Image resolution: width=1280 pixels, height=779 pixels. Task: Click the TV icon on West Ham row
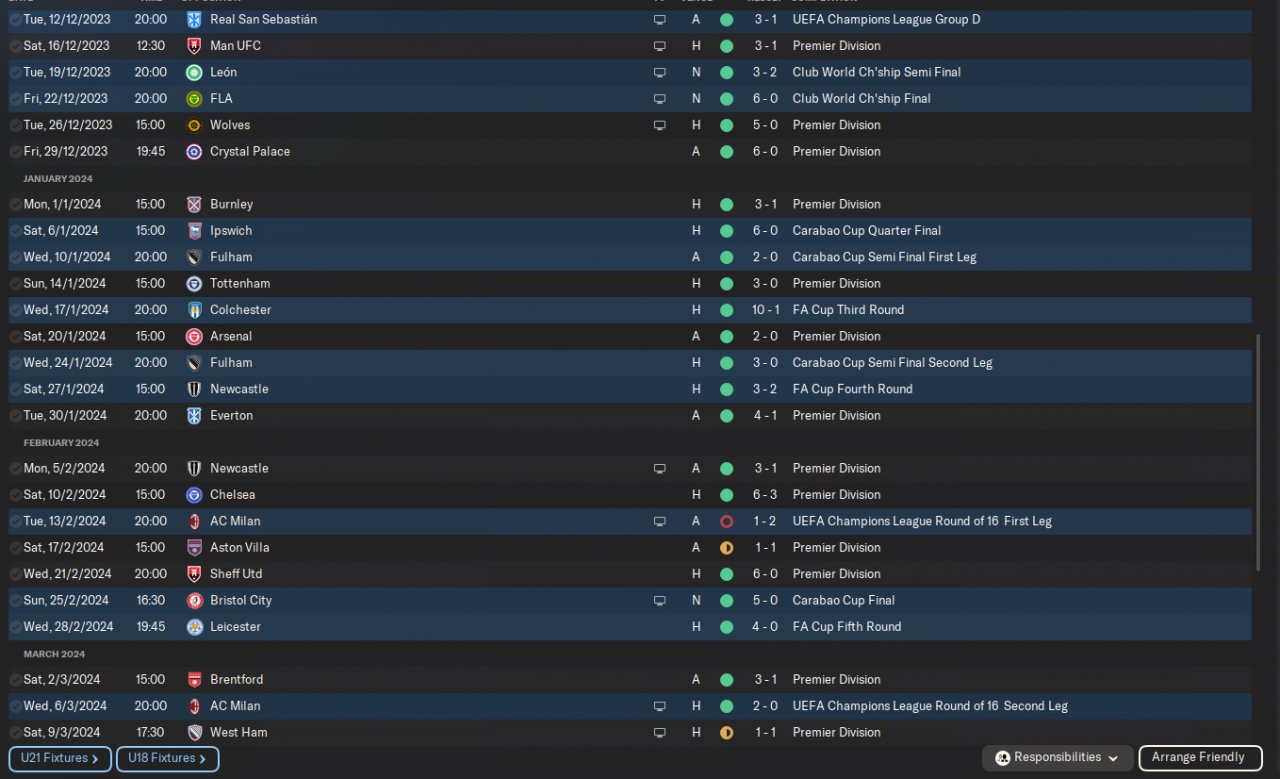659,732
